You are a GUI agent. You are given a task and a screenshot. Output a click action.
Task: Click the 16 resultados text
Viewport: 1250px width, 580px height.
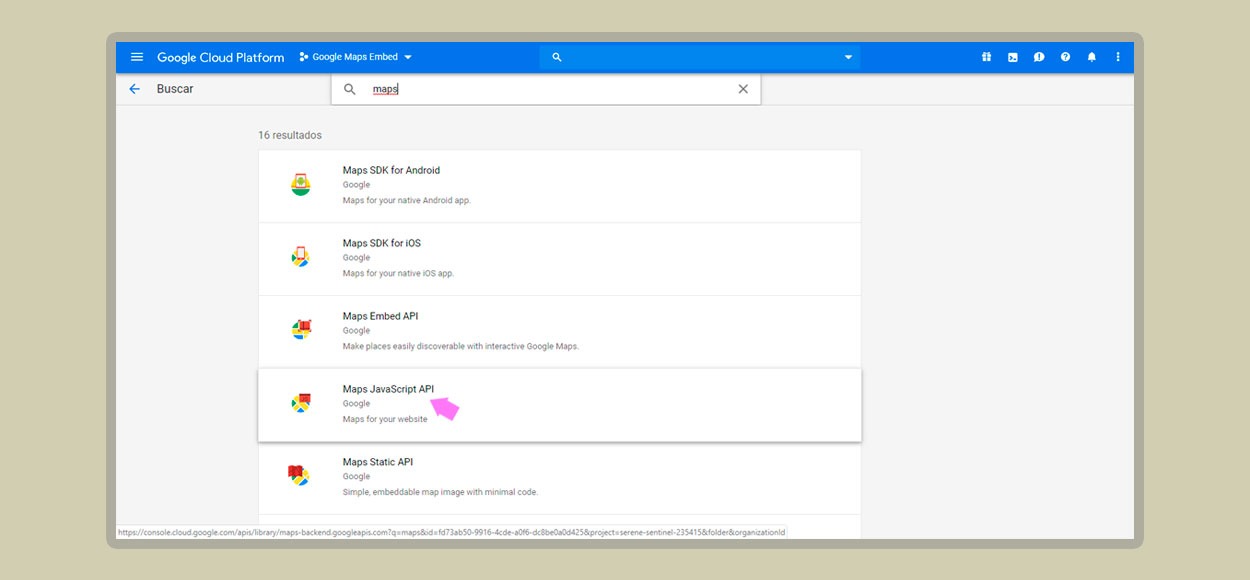[290, 135]
